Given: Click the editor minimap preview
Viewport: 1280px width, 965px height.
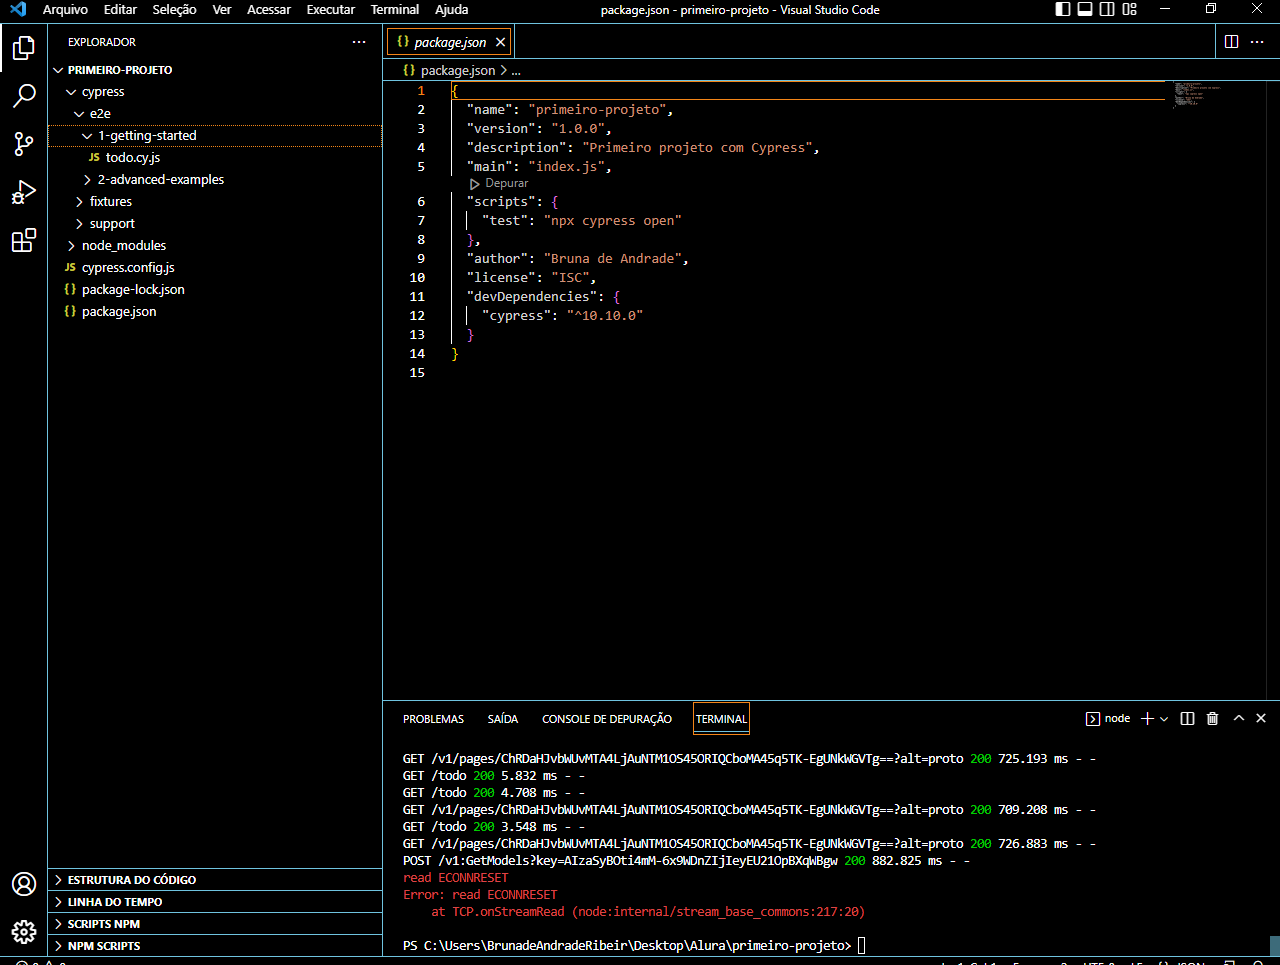Looking at the screenshot, I should click(1199, 94).
